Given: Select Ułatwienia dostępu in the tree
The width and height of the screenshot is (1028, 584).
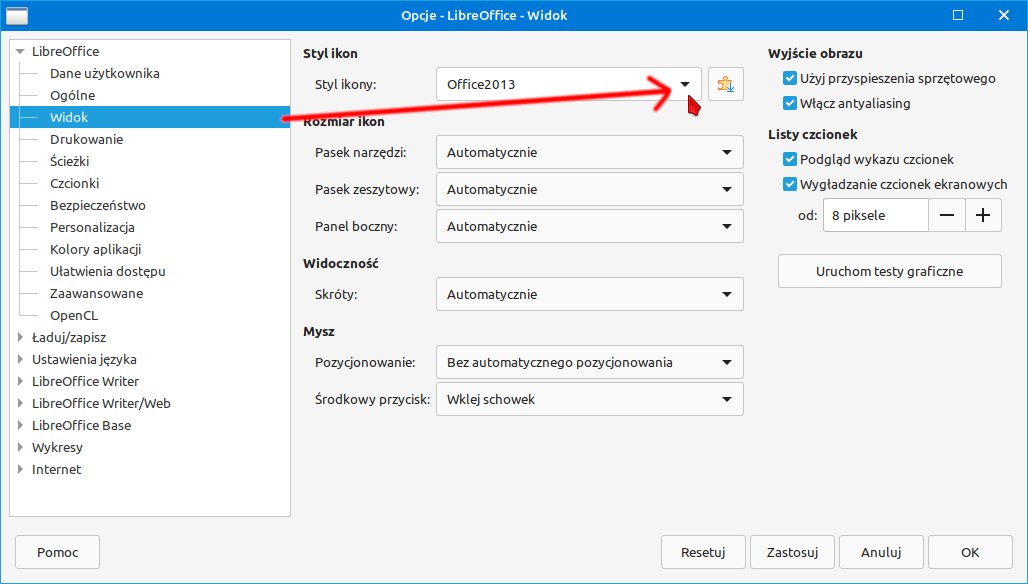Looking at the screenshot, I should [108, 271].
